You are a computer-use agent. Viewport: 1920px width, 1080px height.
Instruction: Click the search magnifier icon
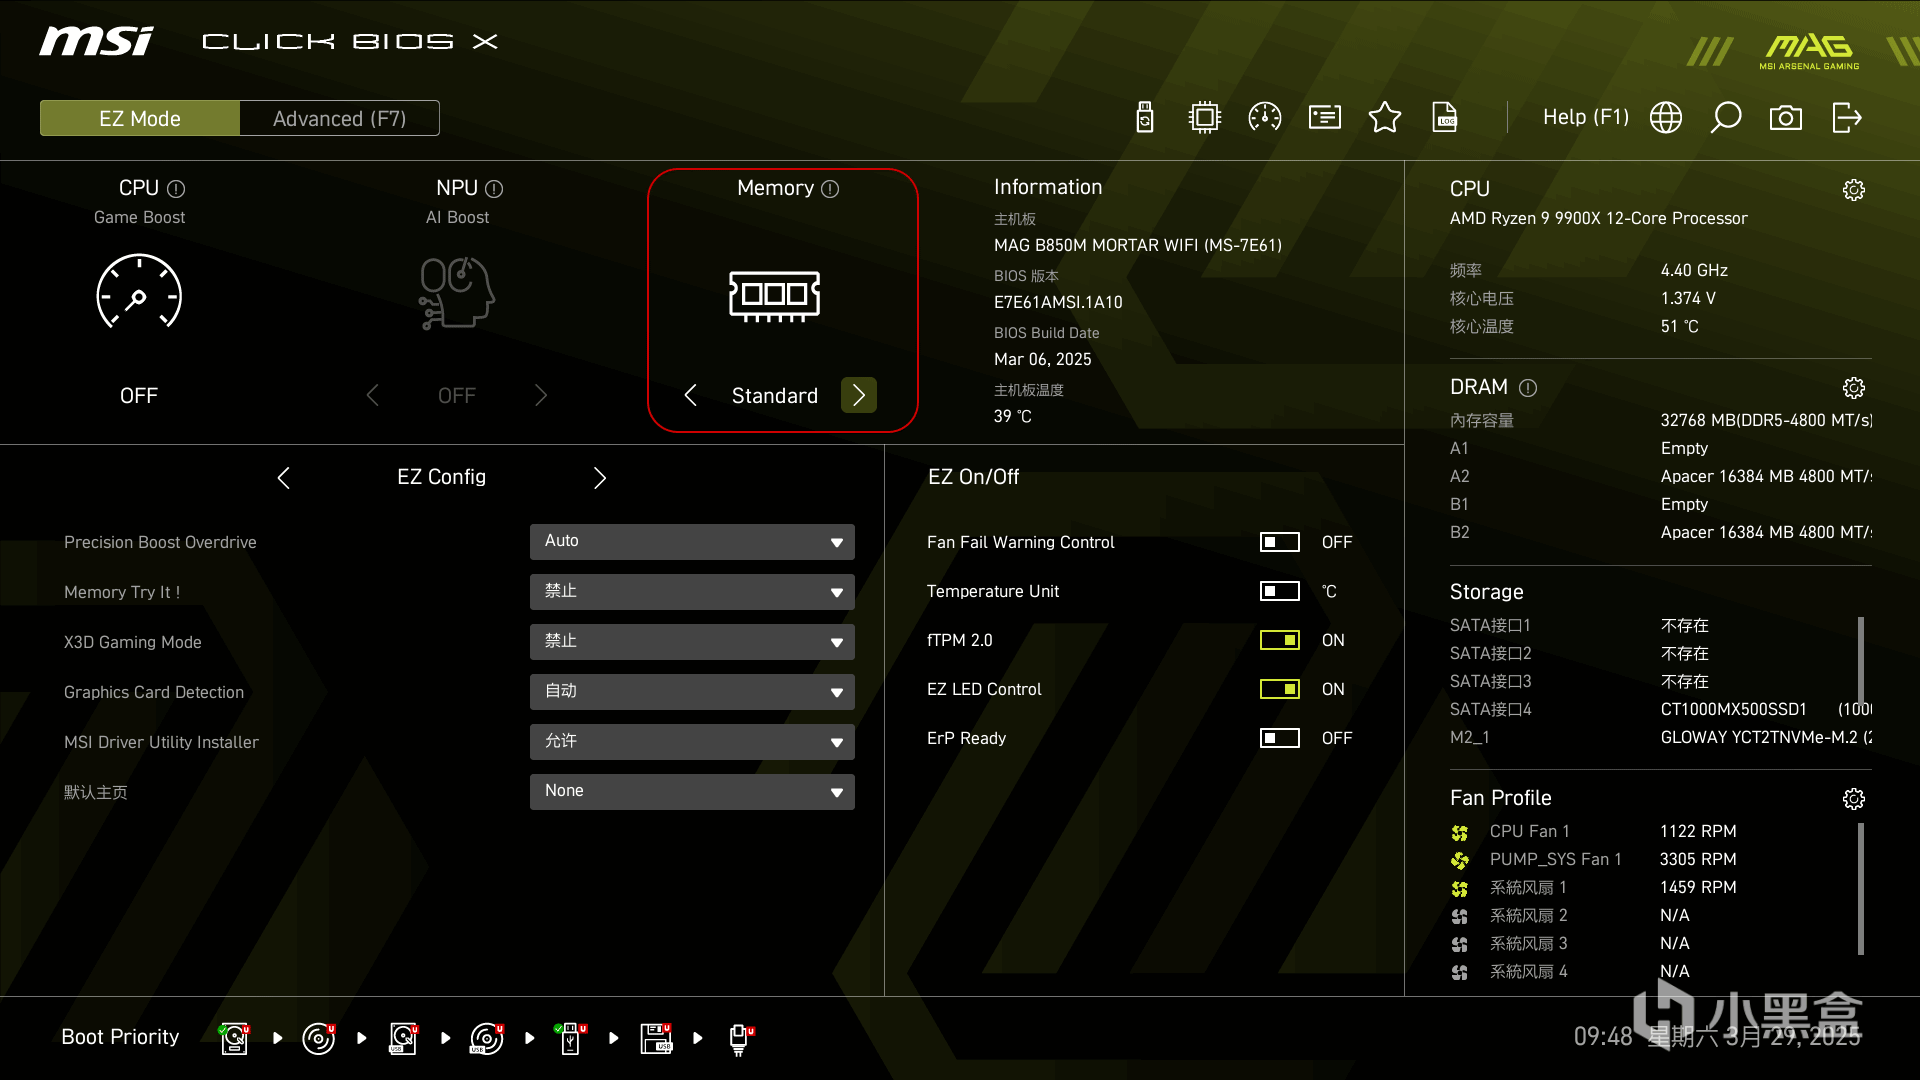click(x=1726, y=118)
